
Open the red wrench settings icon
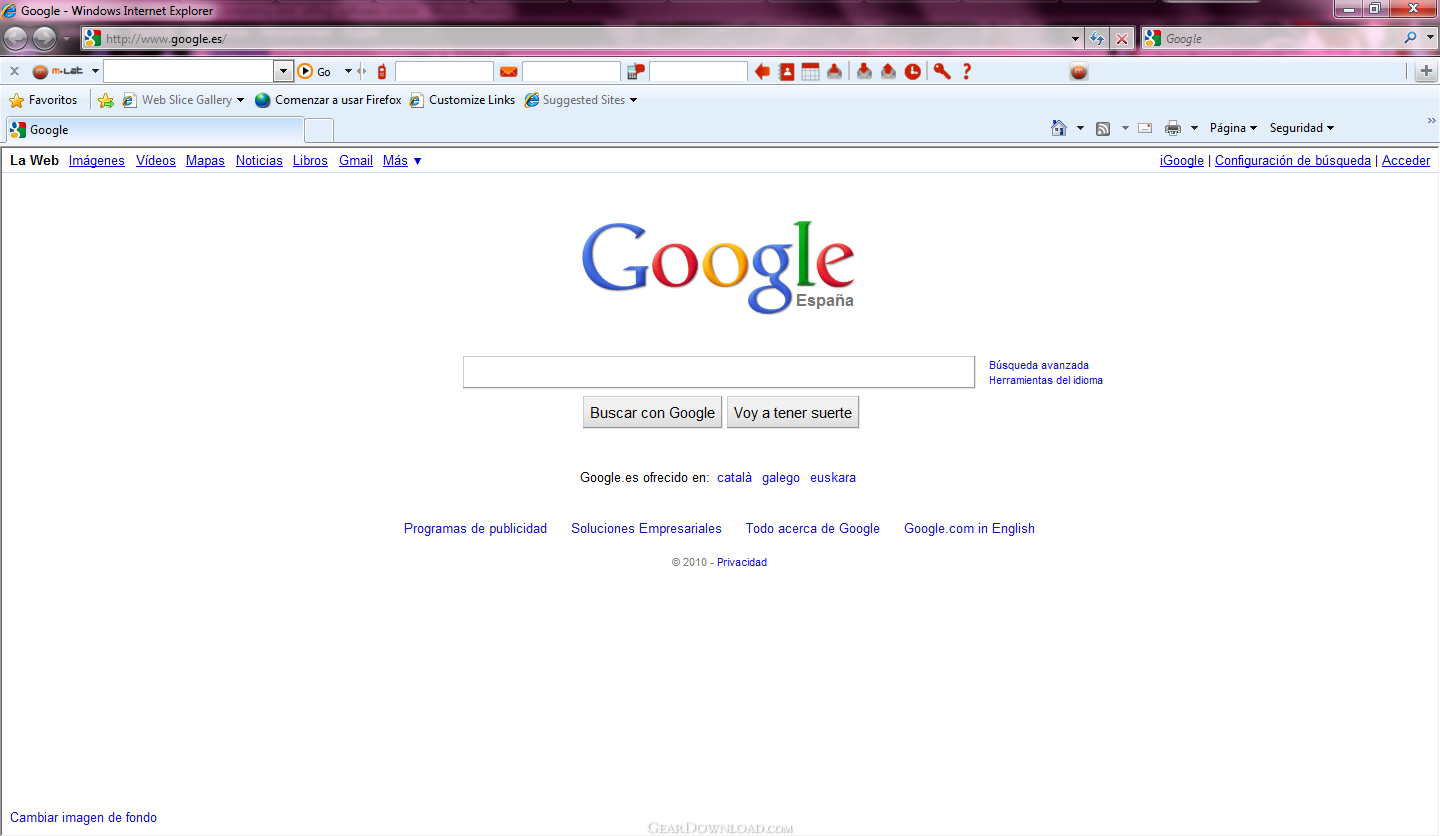point(942,71)
